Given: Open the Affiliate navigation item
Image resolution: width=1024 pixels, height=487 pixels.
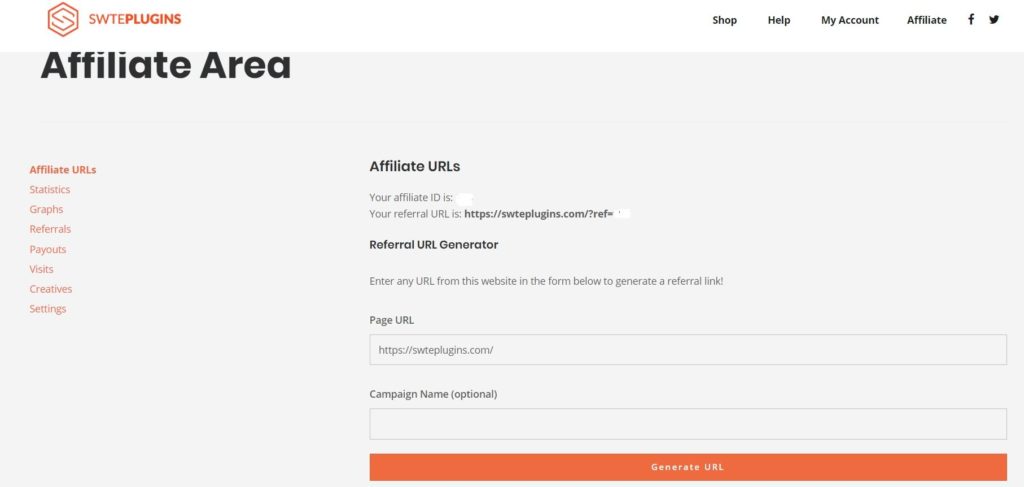Looking at the screenshot, I should click(x=926, y=20).
